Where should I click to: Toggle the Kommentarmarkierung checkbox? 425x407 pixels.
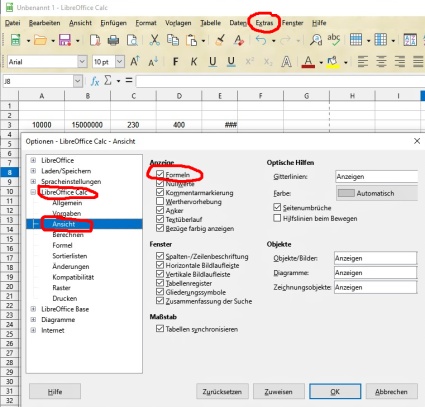click(x=160, y=192)
